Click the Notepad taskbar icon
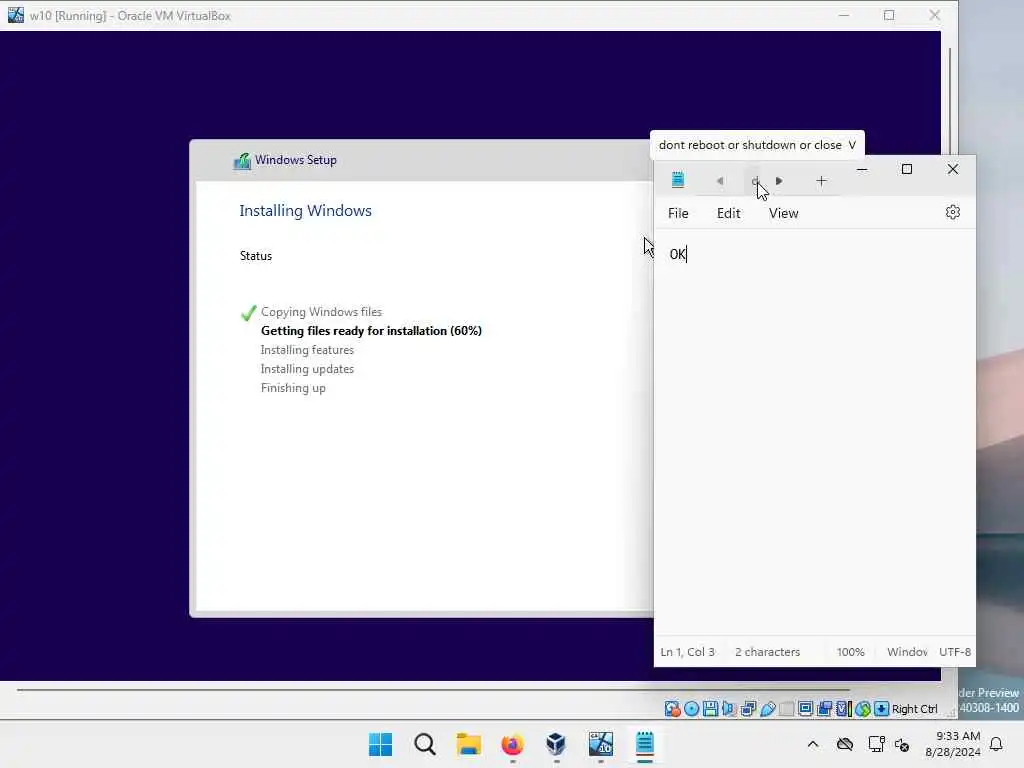This screenshot has height=768, width=1024. pos(645,744)
